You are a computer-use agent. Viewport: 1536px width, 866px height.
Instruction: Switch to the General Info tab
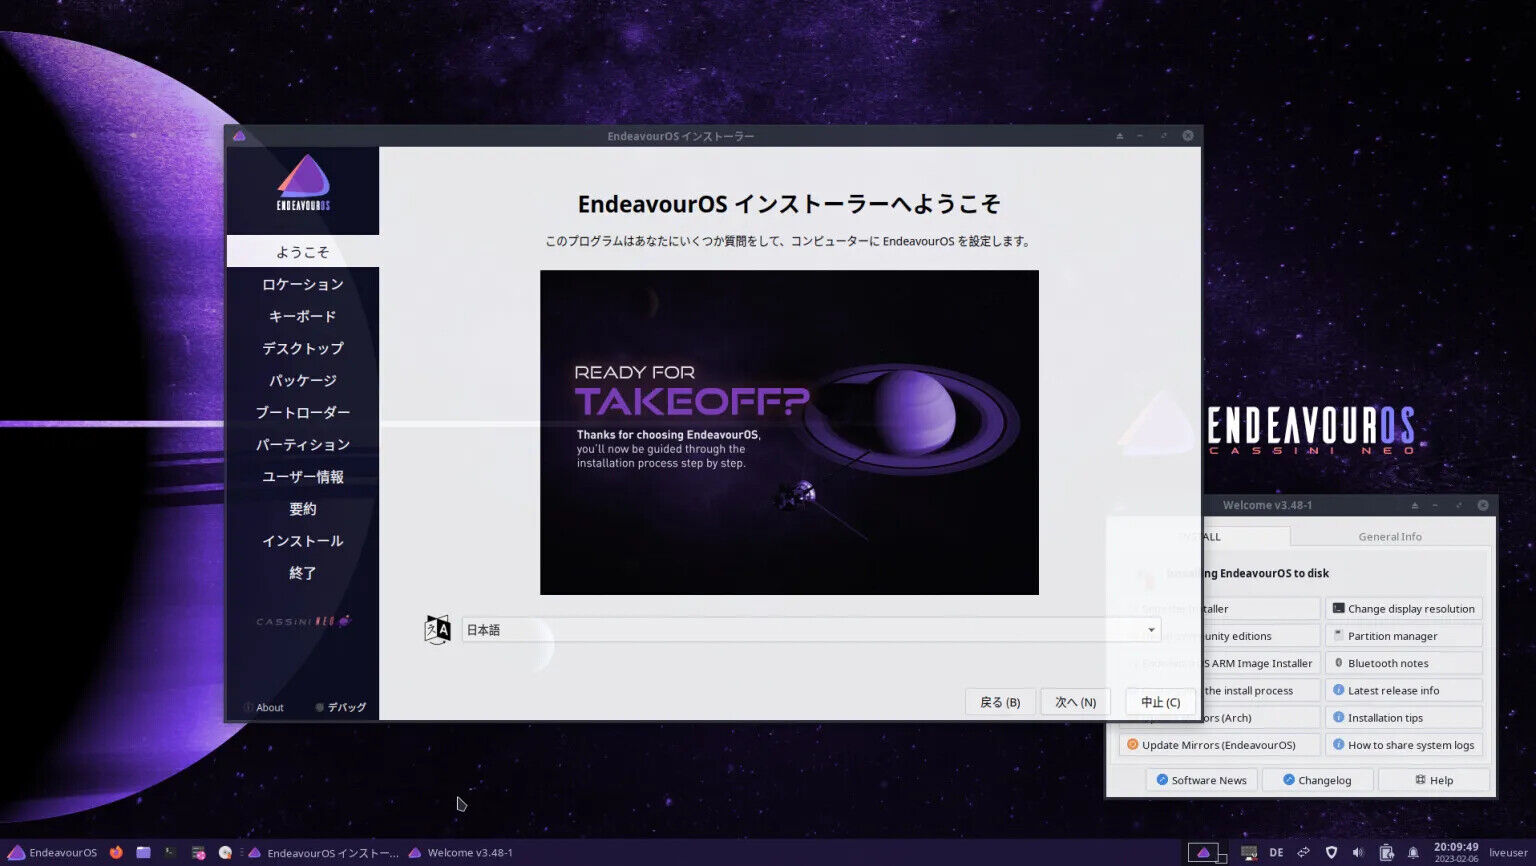point(1389,537)
